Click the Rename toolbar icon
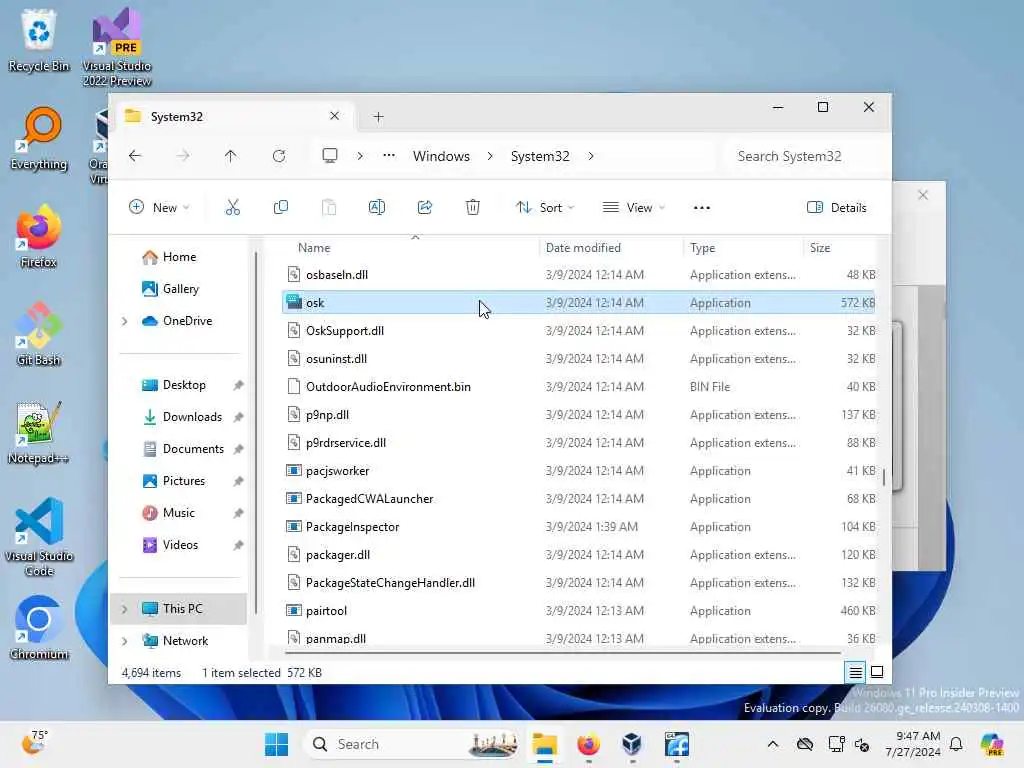 coord(377,208)
